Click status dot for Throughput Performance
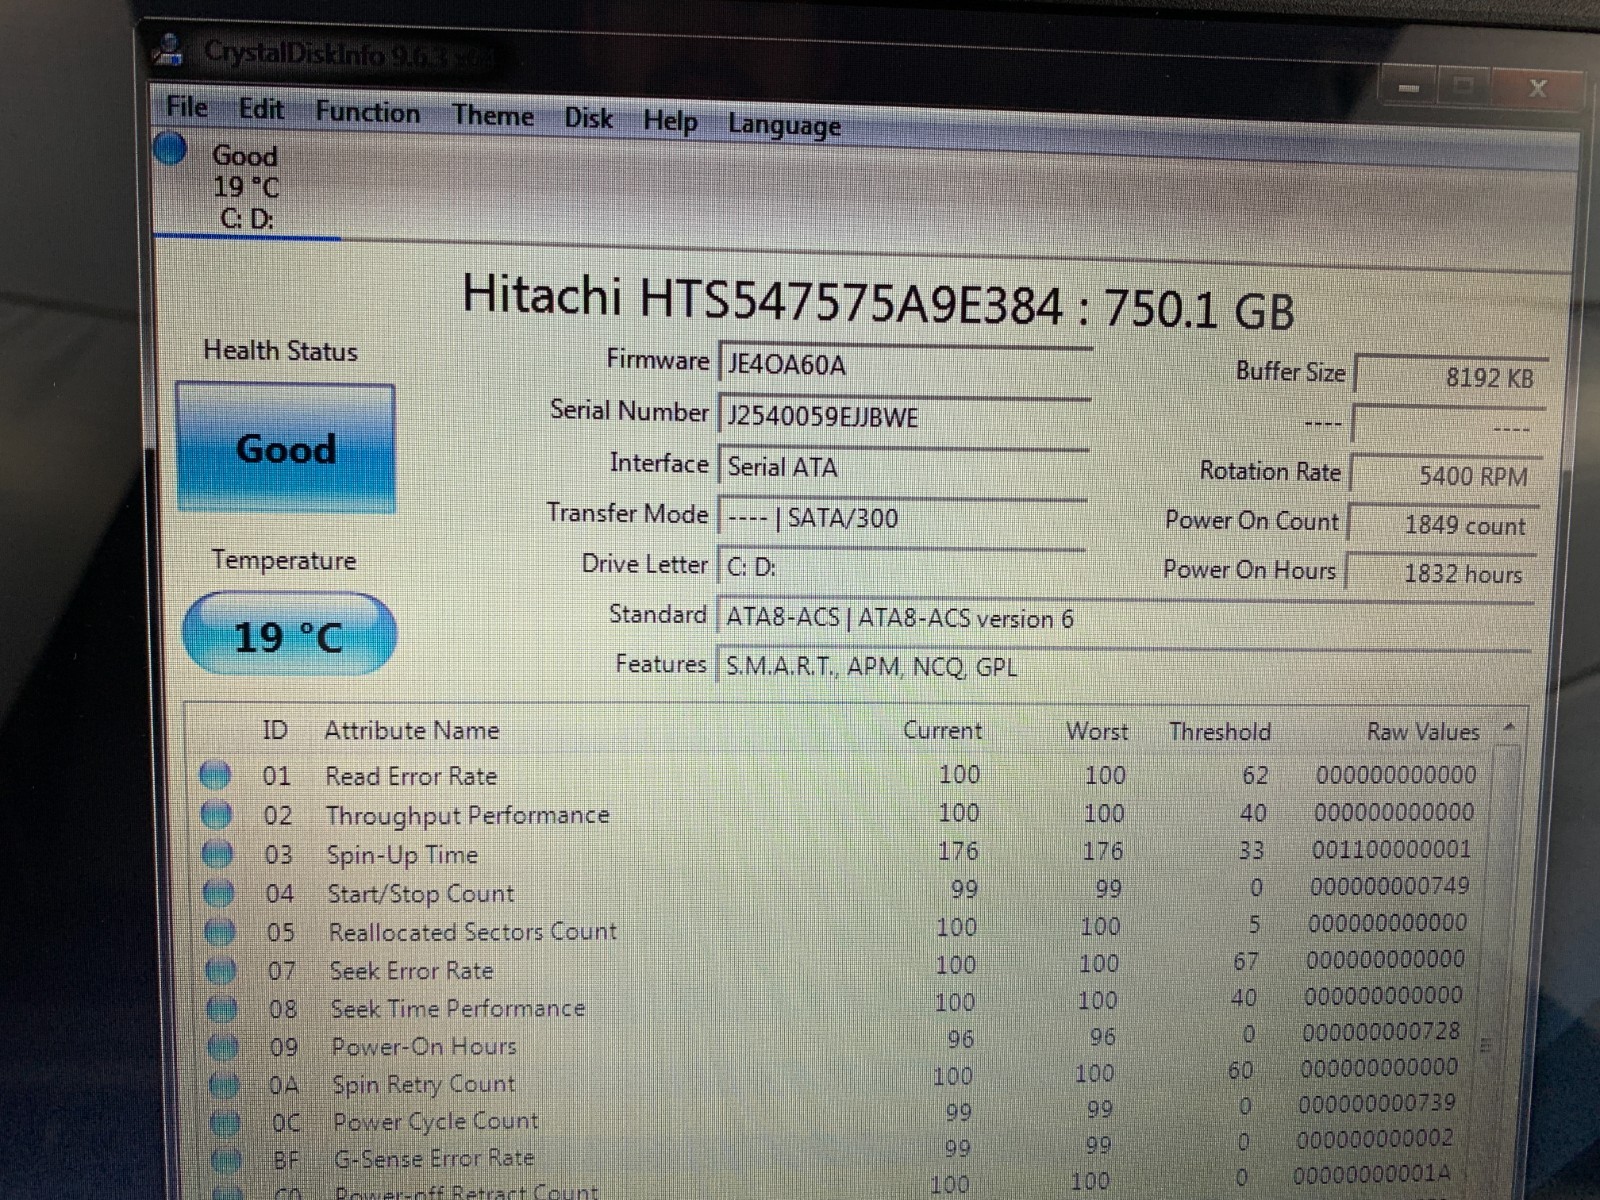 pos(216,814)
